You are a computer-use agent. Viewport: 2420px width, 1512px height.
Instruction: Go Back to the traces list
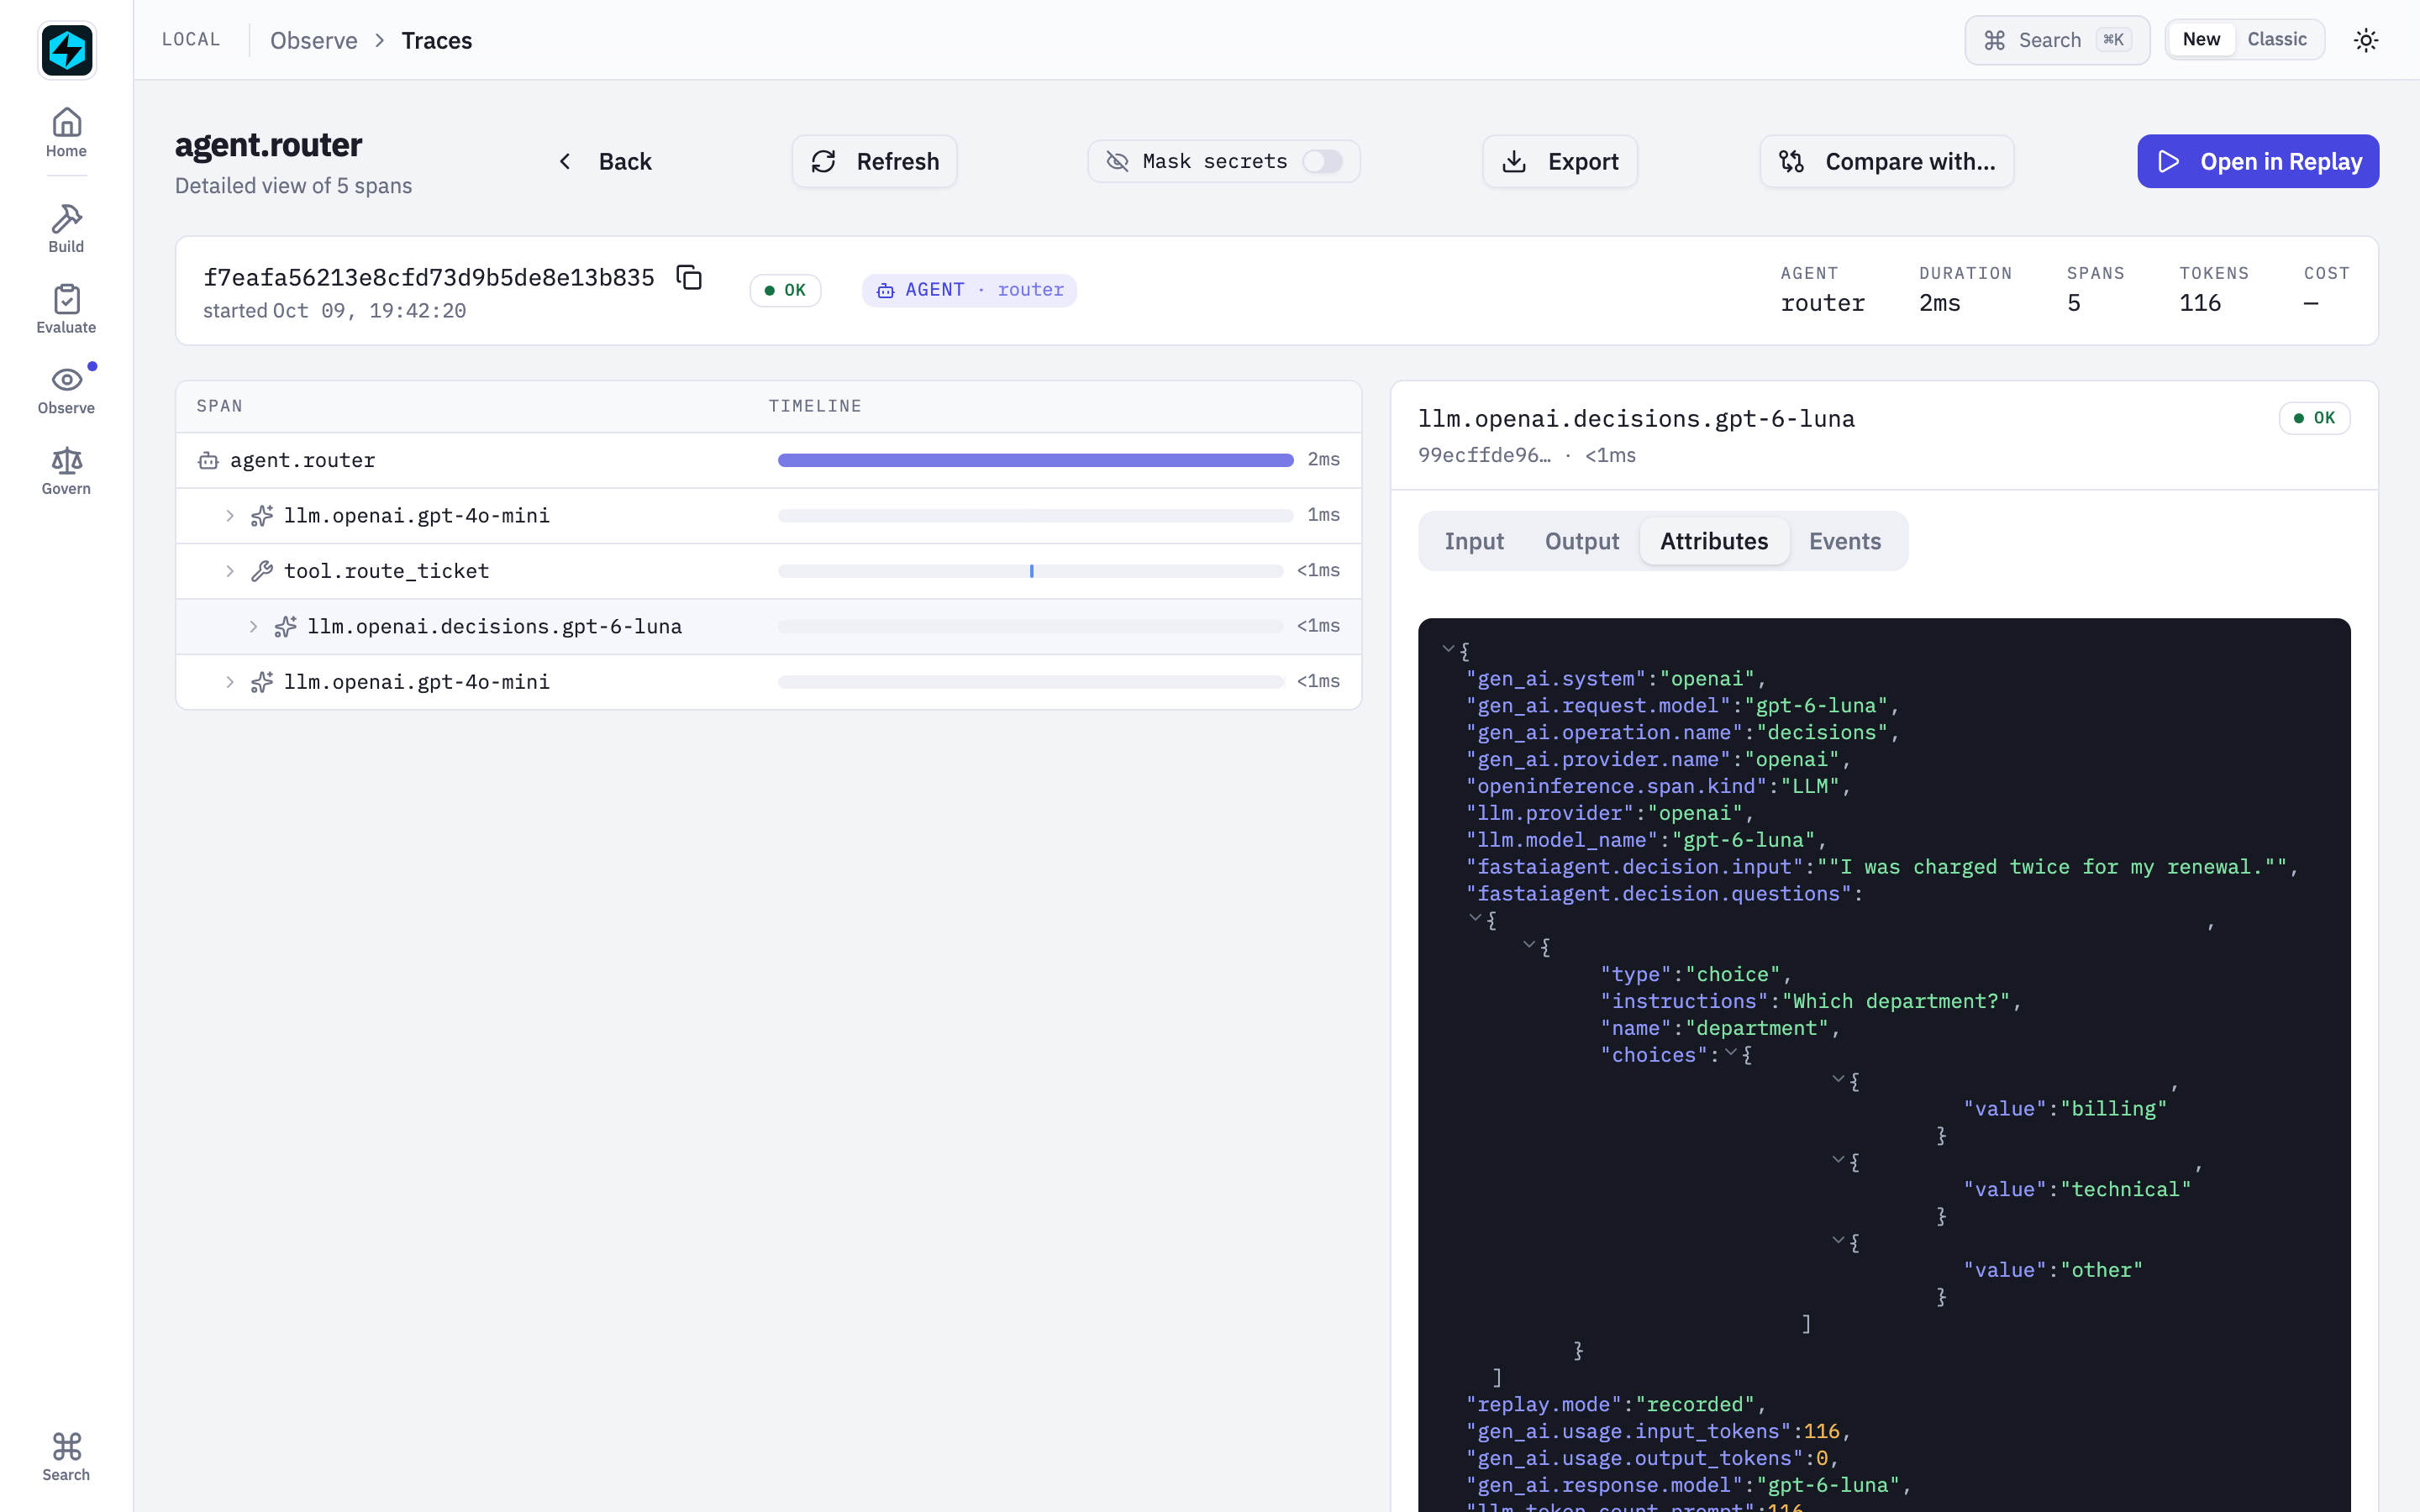pyautogui.click(x=605, y=161)
